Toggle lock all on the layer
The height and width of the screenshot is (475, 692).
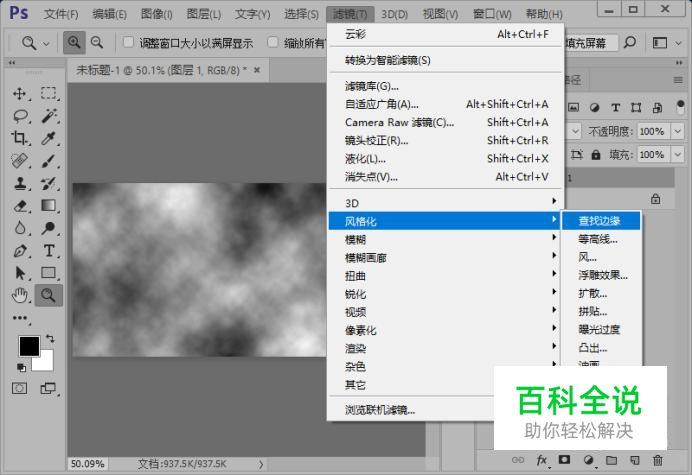pos(596,155)
